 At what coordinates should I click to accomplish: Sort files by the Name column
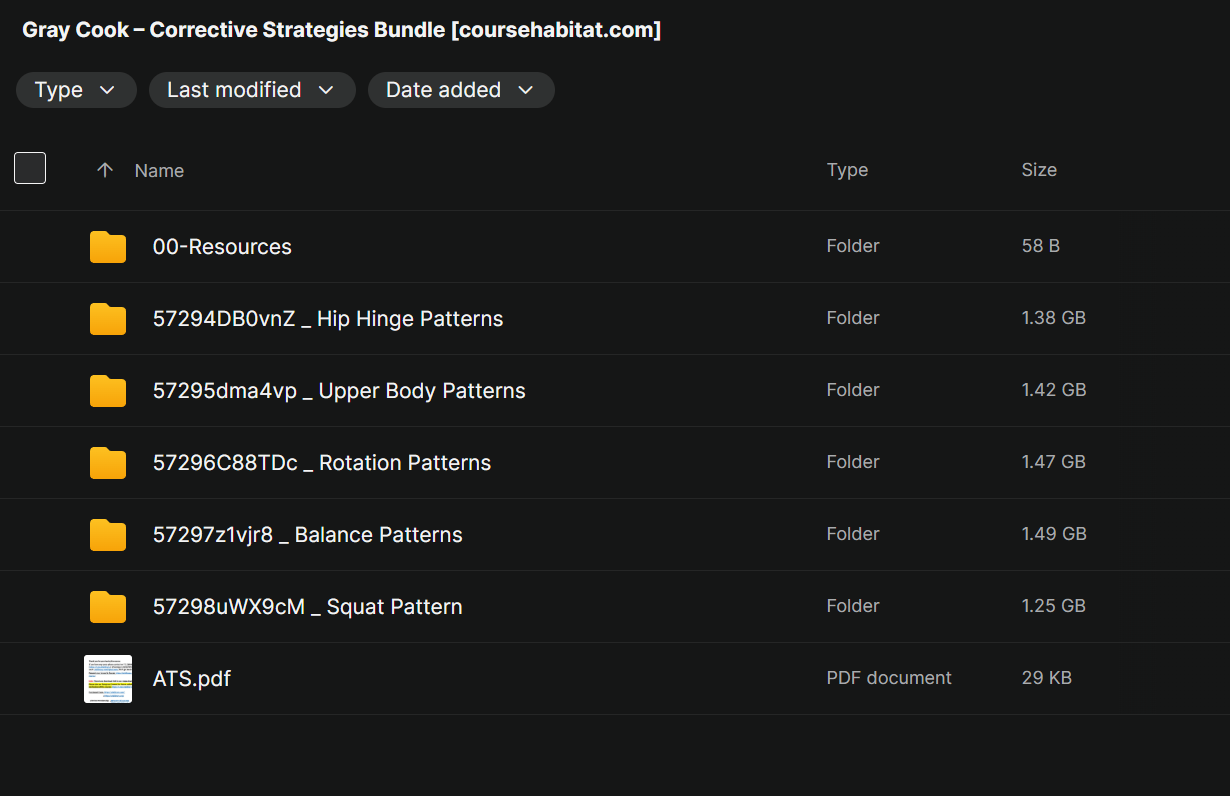point(159,171)
